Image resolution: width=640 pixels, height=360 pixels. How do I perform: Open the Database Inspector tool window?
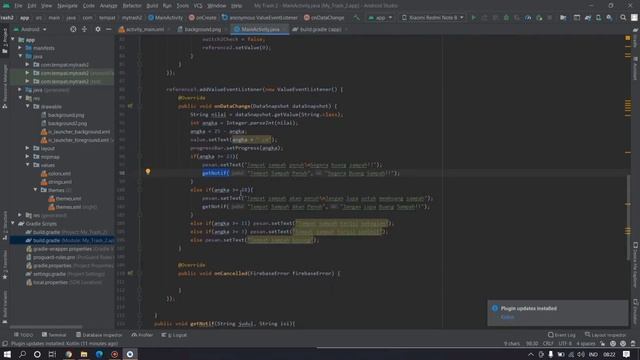[99, 335]
